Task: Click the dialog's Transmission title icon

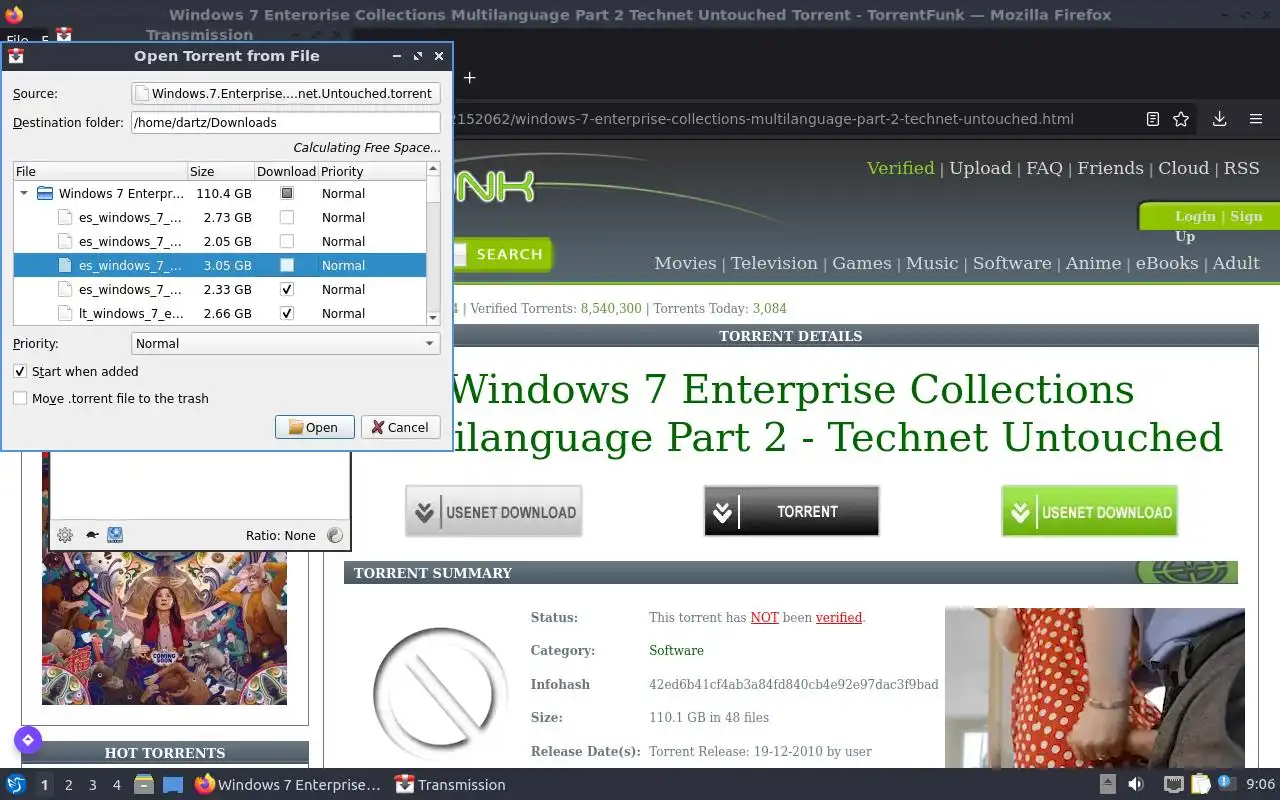Action: (16, 56)
